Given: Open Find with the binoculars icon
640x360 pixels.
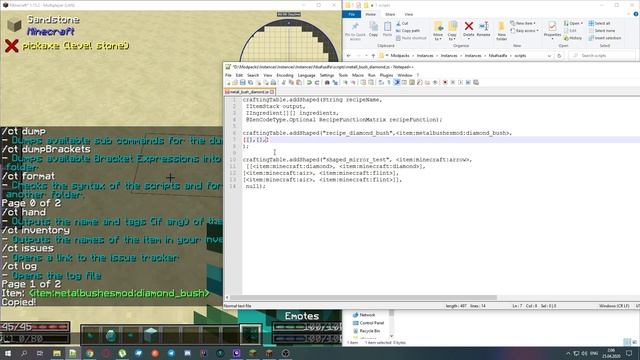Looking at the screenshot, I should 327,82.
